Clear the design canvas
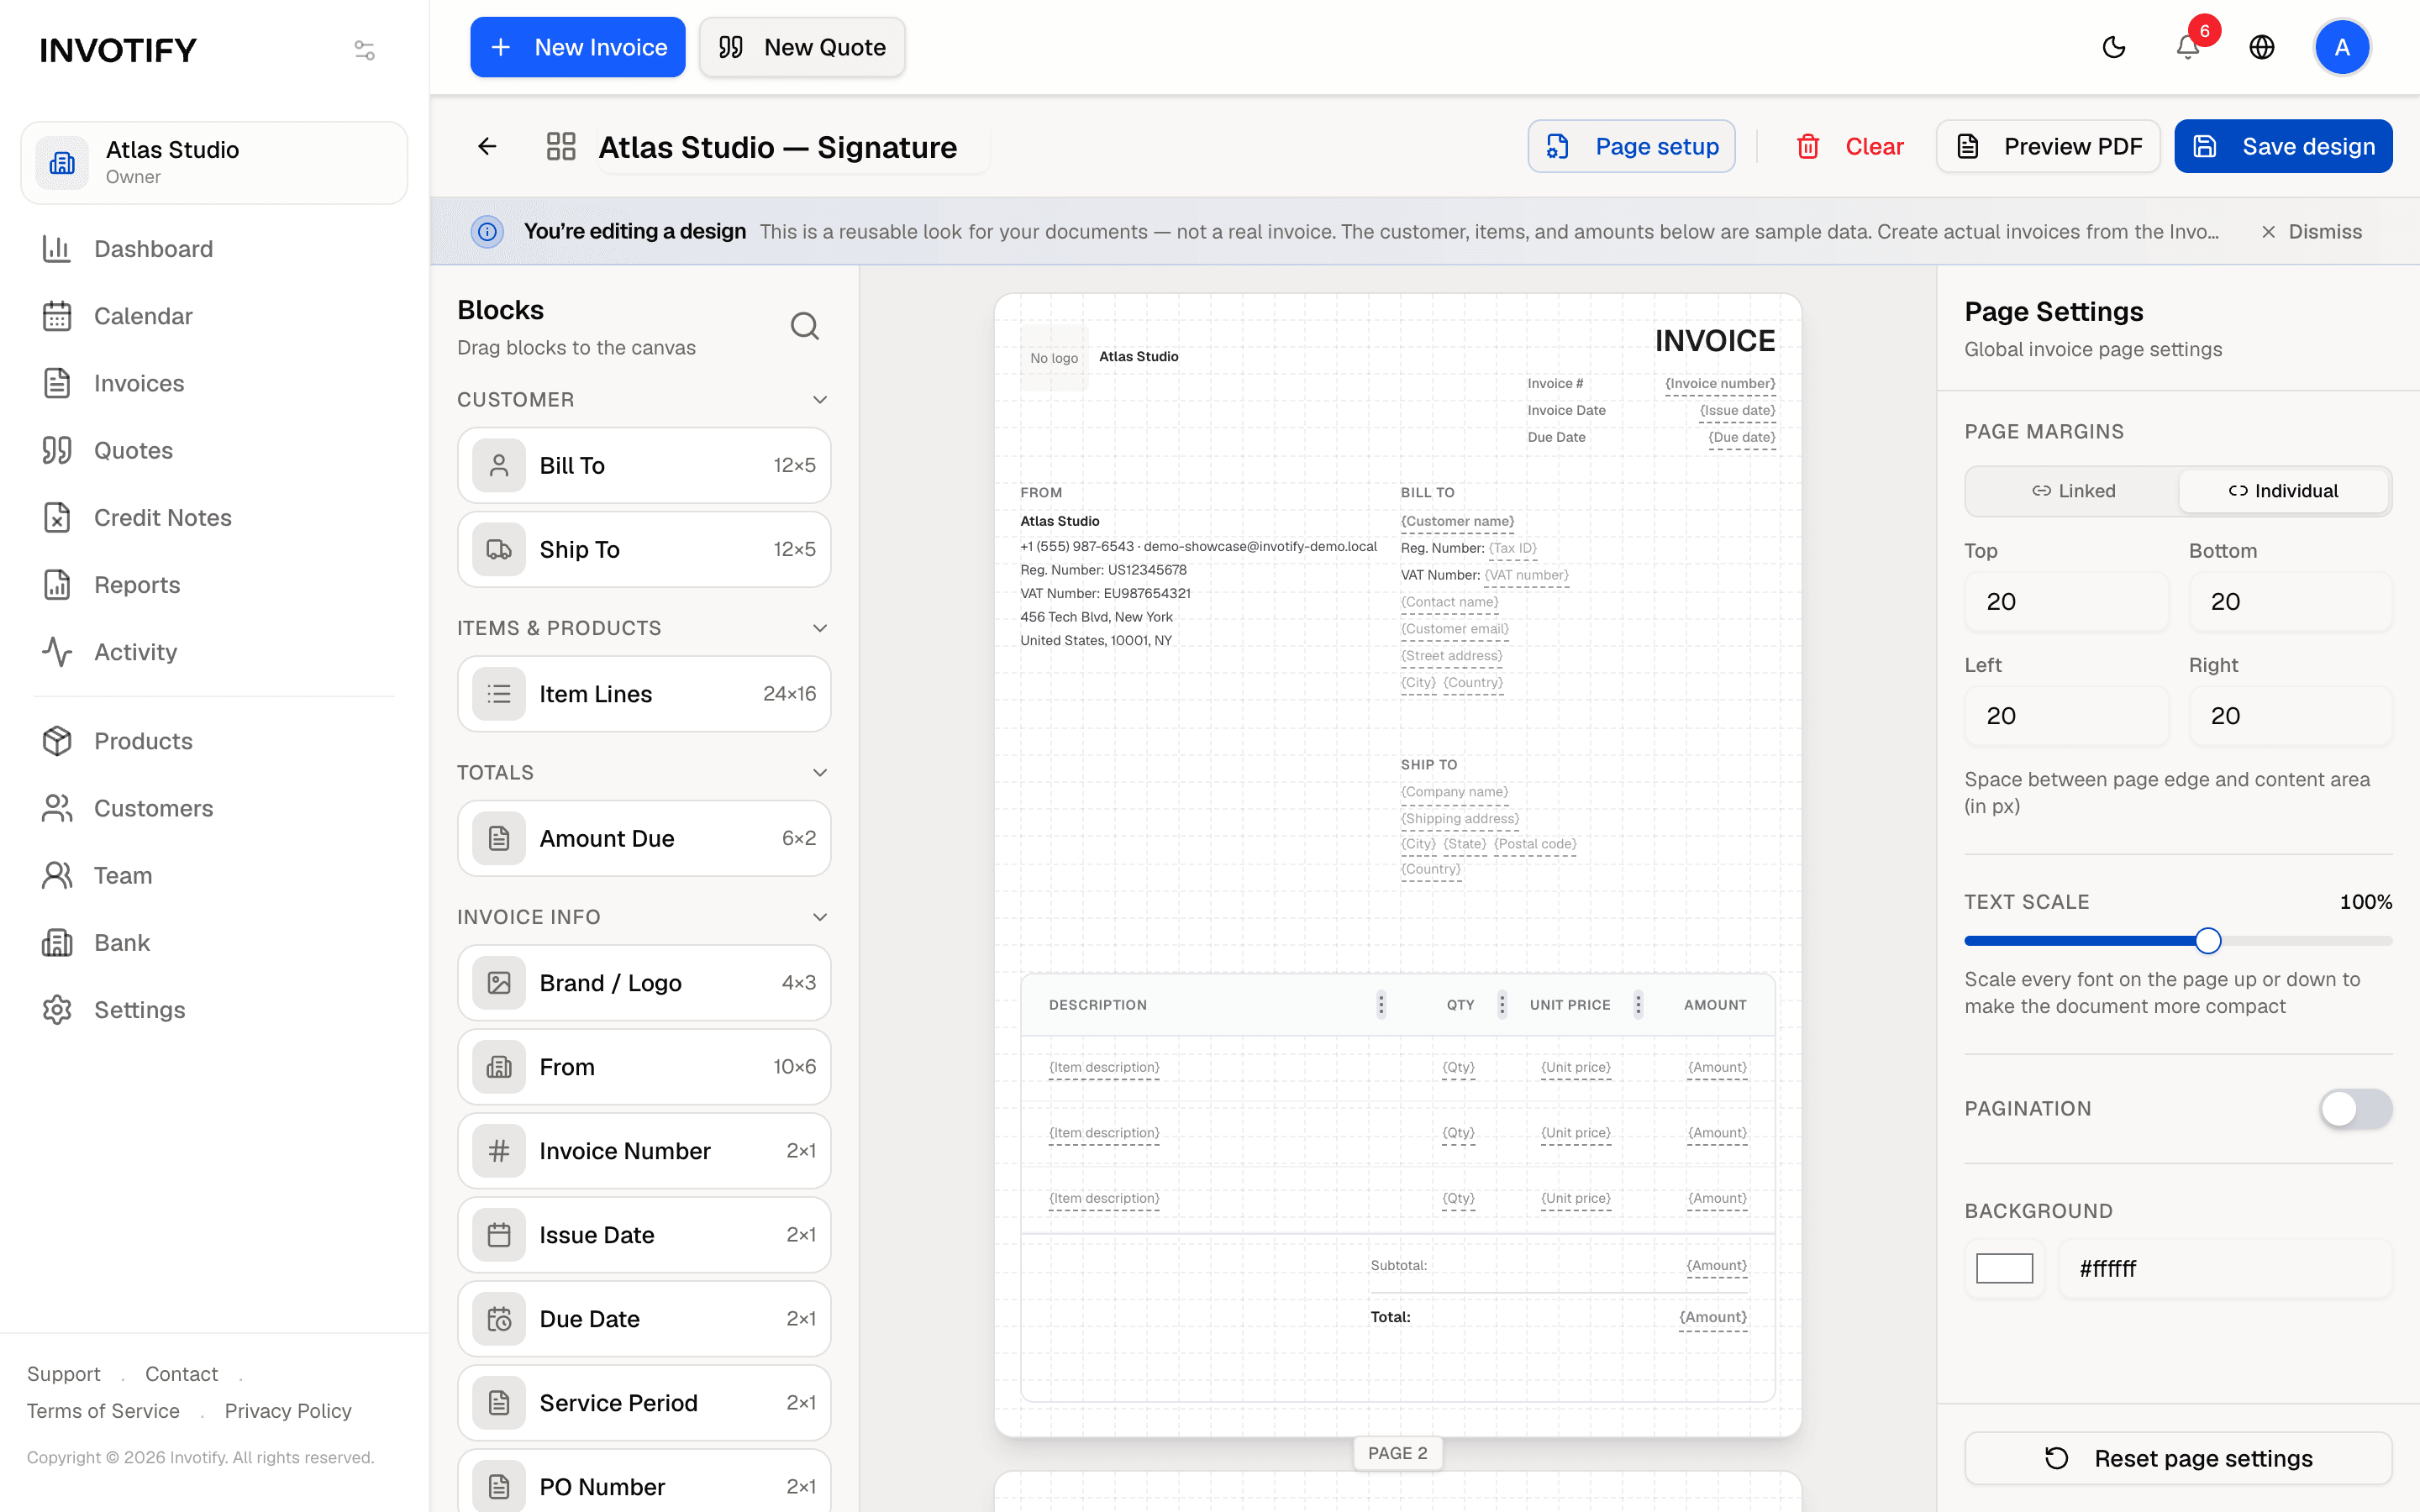The width and height of the screenshot is (2420, 1512). point(1850,146)
